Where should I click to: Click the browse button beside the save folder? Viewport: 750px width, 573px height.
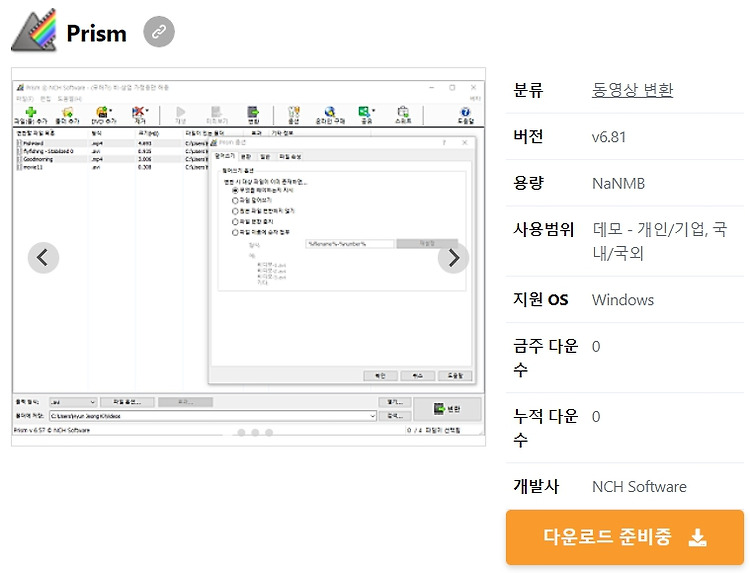[x=395, y=416]
